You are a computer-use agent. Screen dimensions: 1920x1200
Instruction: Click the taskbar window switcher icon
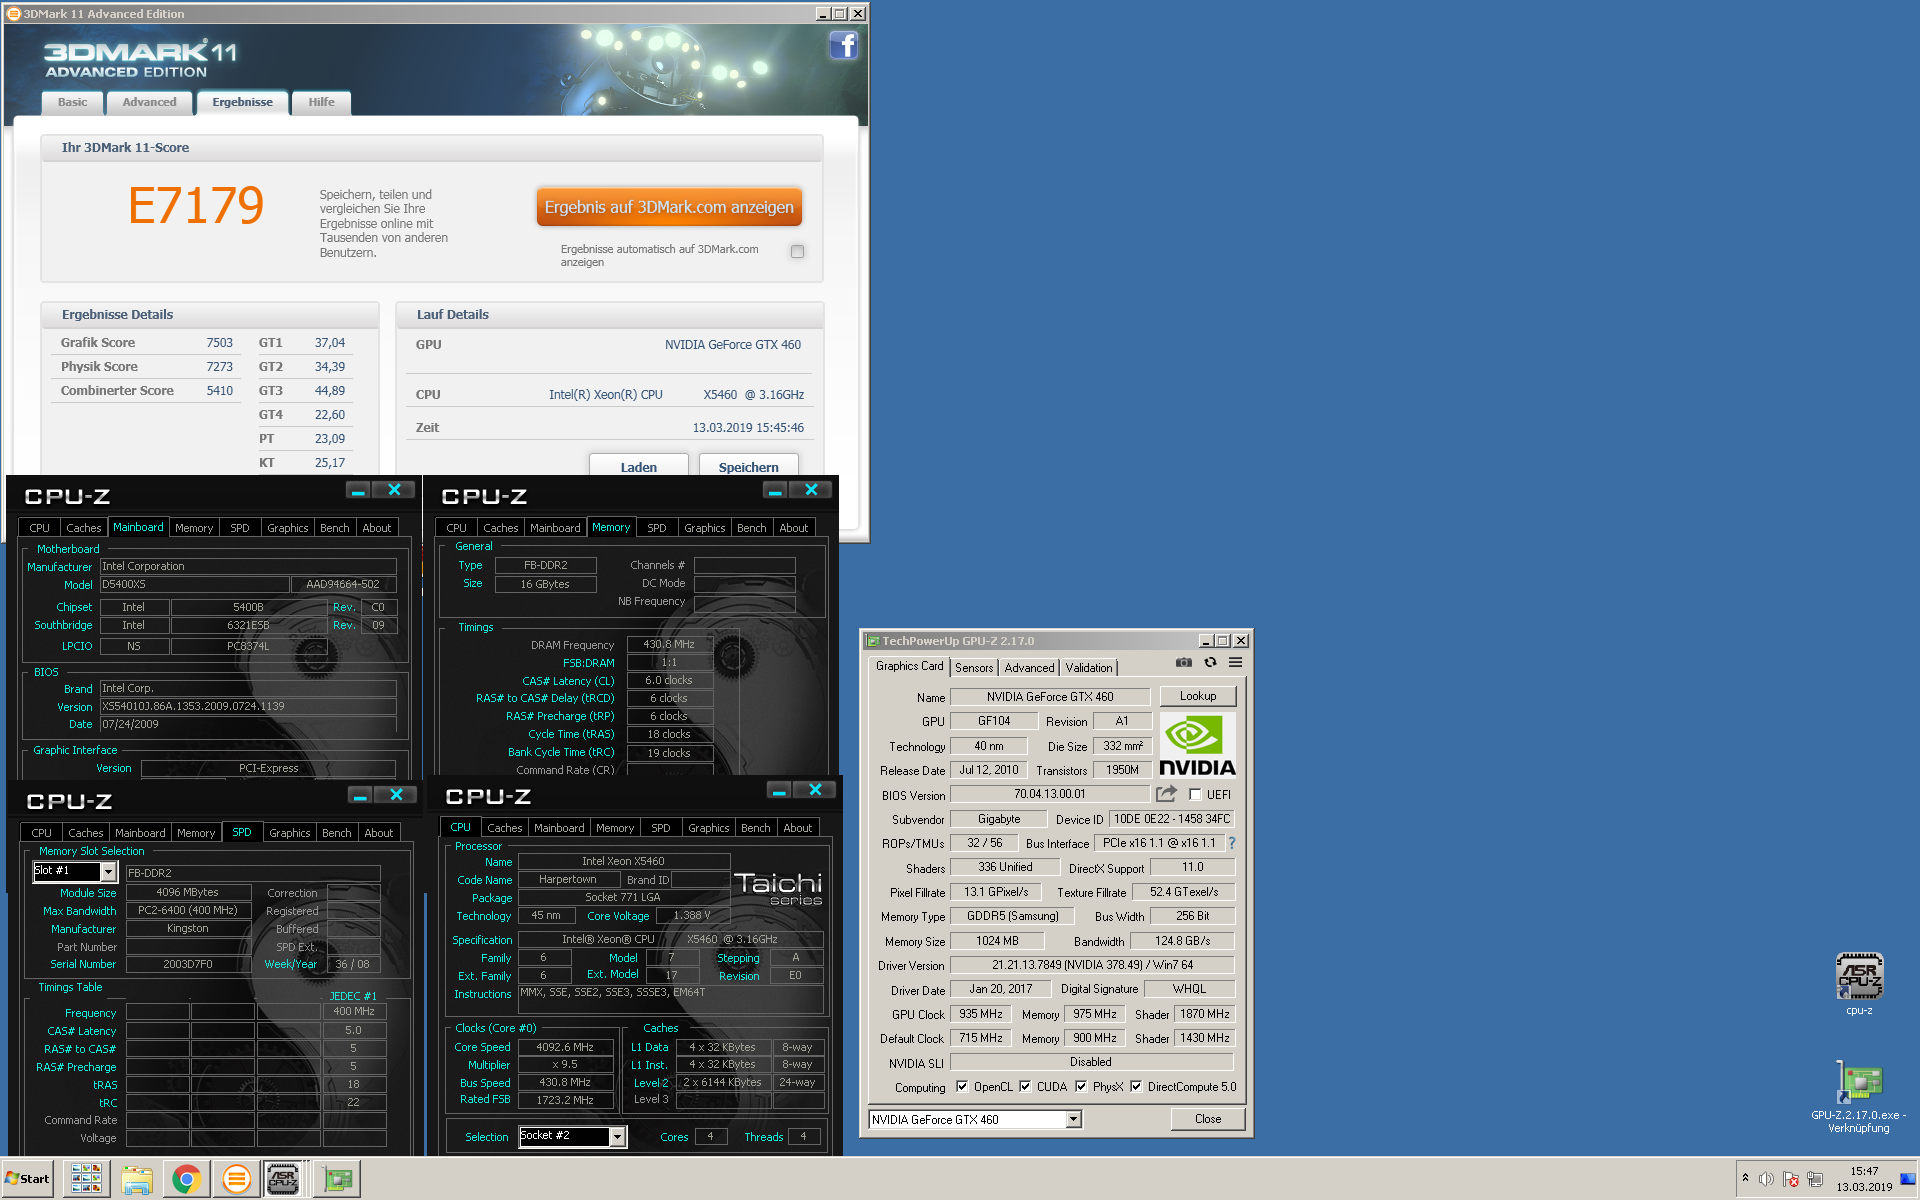pos(86,1179)
